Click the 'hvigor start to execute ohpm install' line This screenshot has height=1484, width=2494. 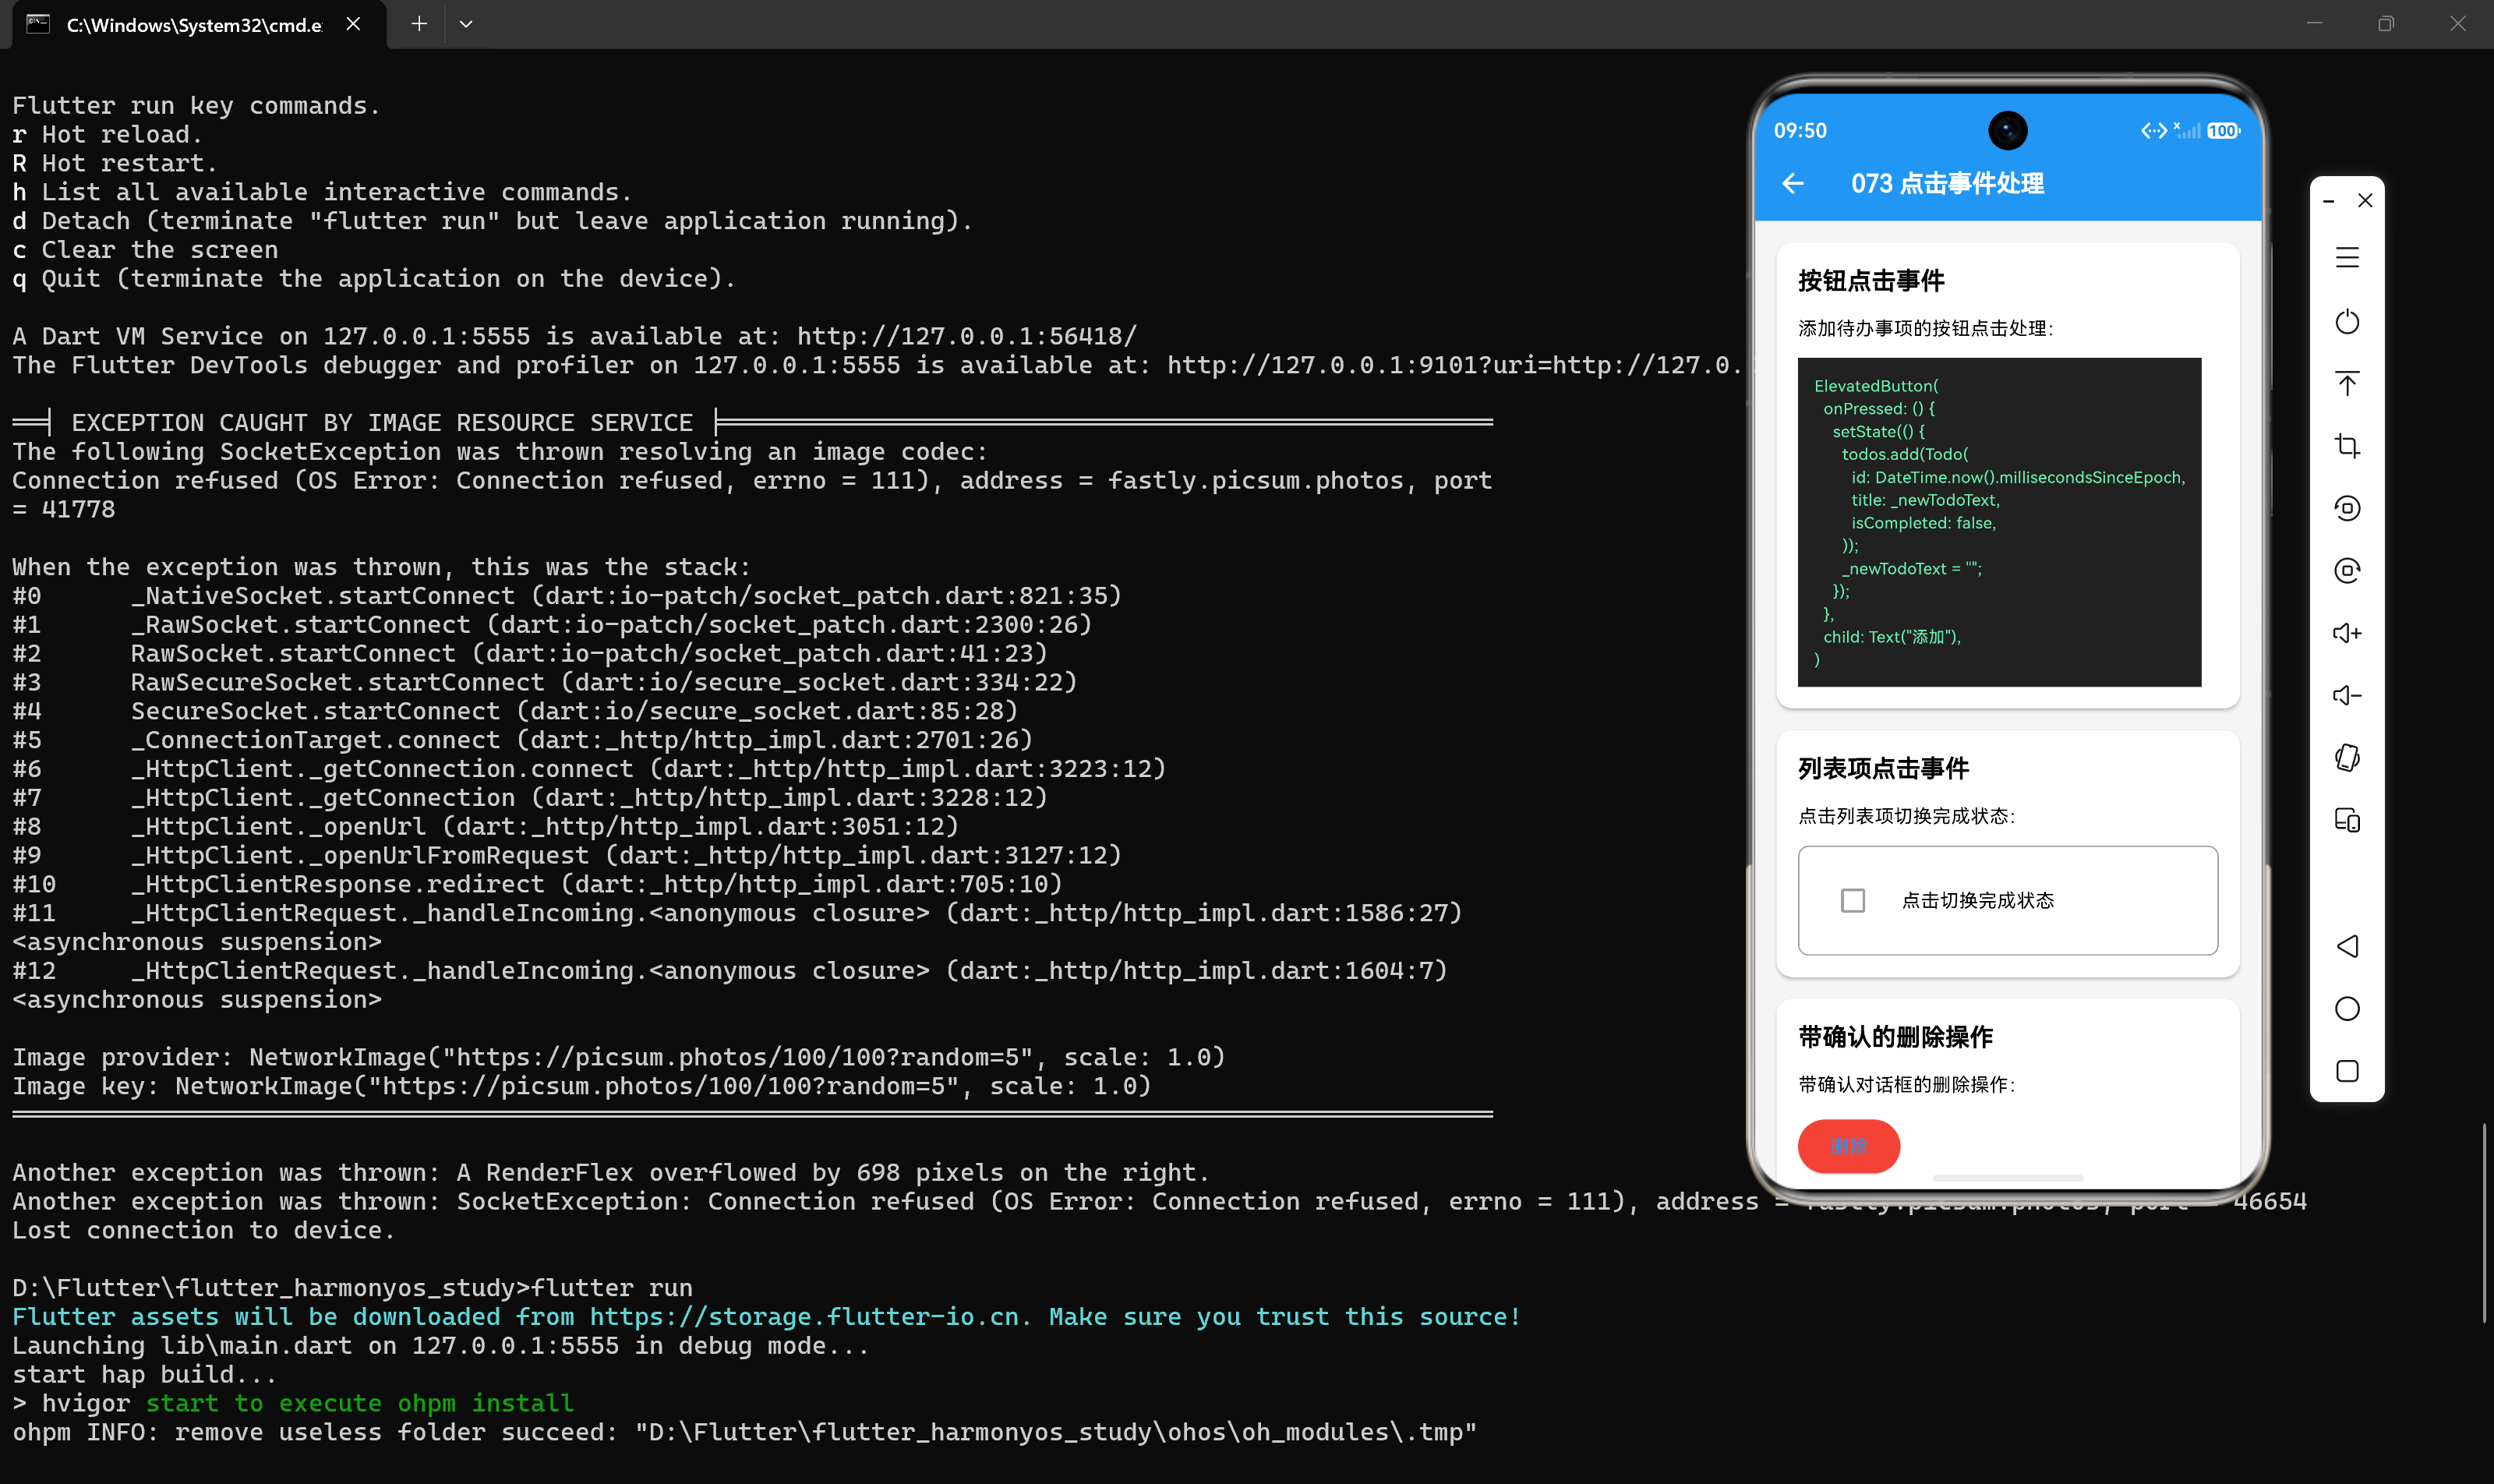click(293, 1404)
